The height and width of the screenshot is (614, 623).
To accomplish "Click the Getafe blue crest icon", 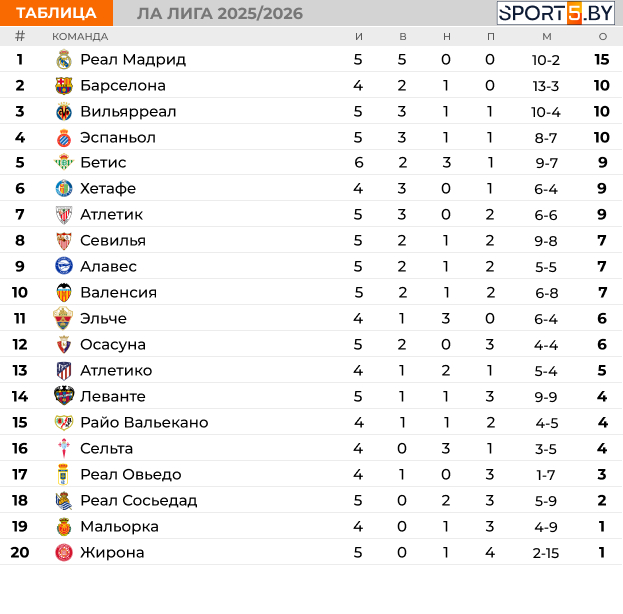I will (64, 188).
